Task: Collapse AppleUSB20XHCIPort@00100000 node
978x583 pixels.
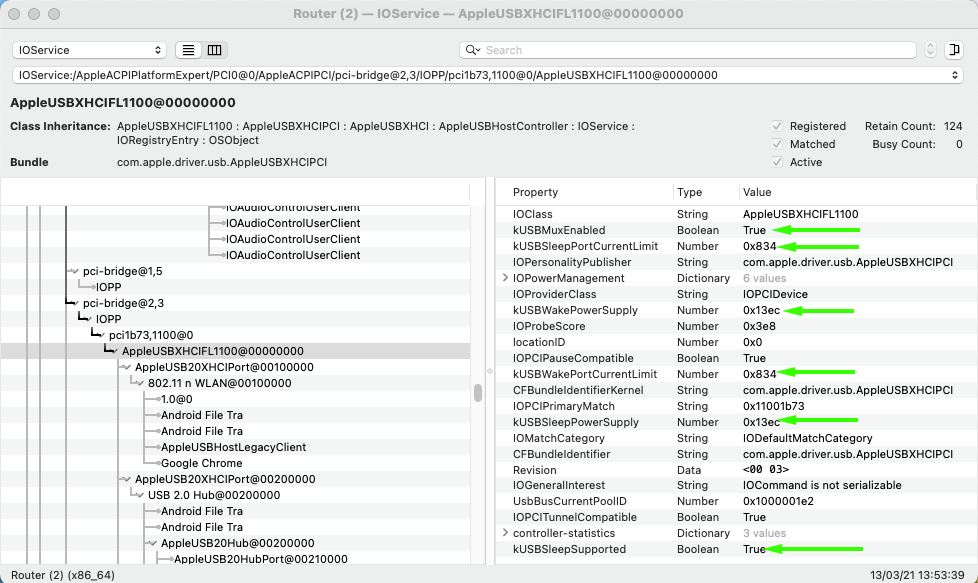Action: click(x=127, y=367)
